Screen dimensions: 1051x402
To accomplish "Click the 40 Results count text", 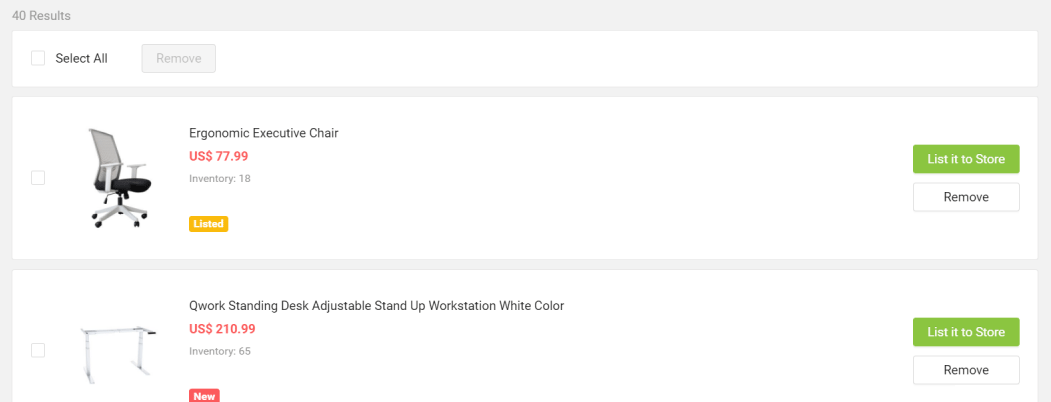I will pos(41,16).
